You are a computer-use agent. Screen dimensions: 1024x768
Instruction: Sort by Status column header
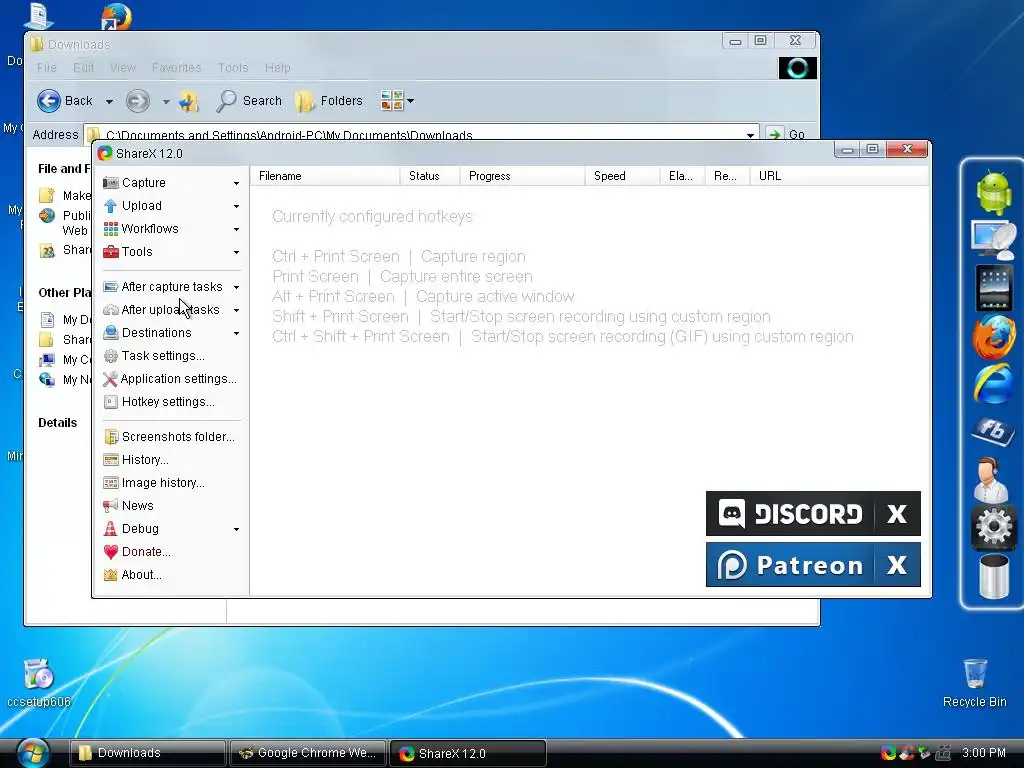(430, 176)
